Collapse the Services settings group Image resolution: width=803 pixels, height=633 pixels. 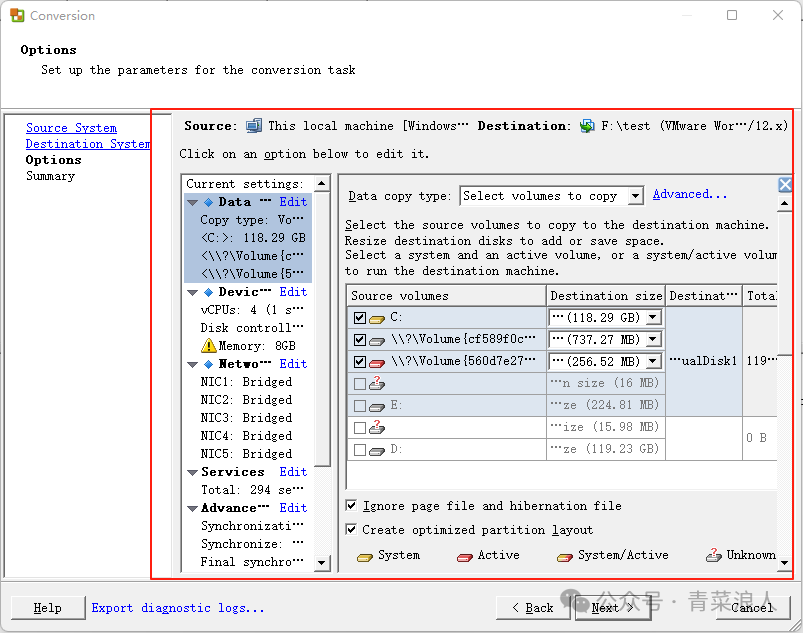193,473
